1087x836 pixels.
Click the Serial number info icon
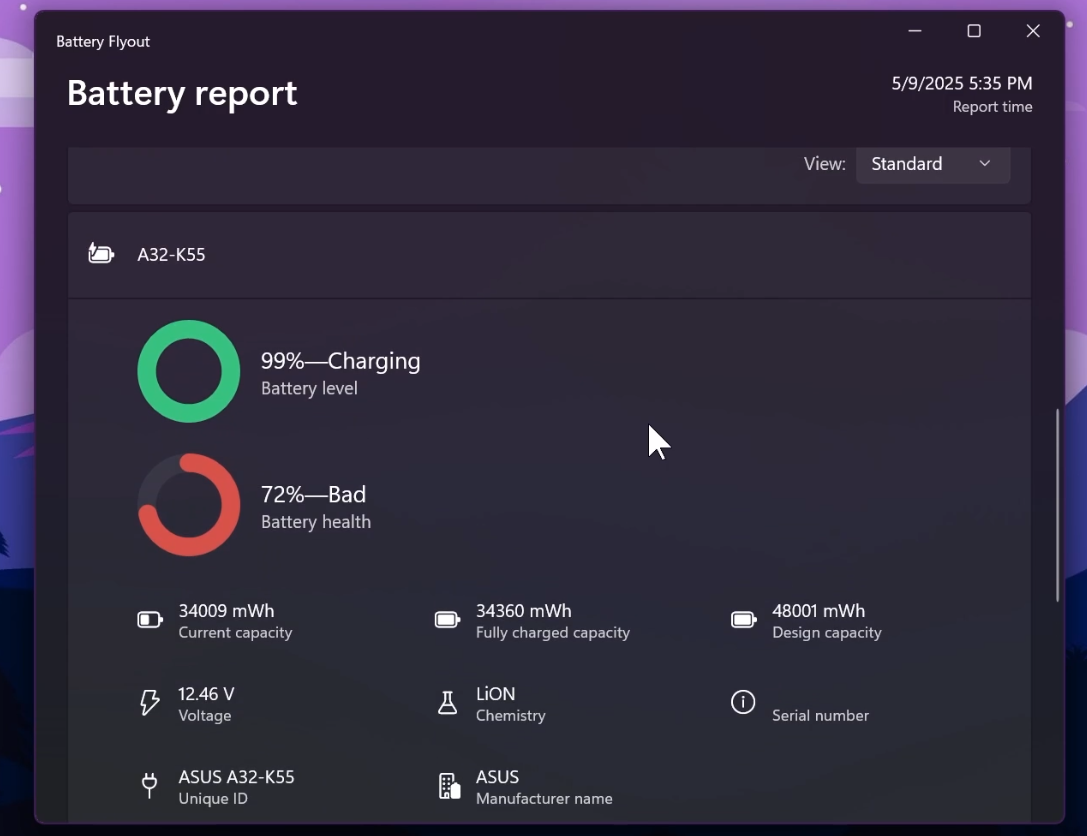click(743, 702)
